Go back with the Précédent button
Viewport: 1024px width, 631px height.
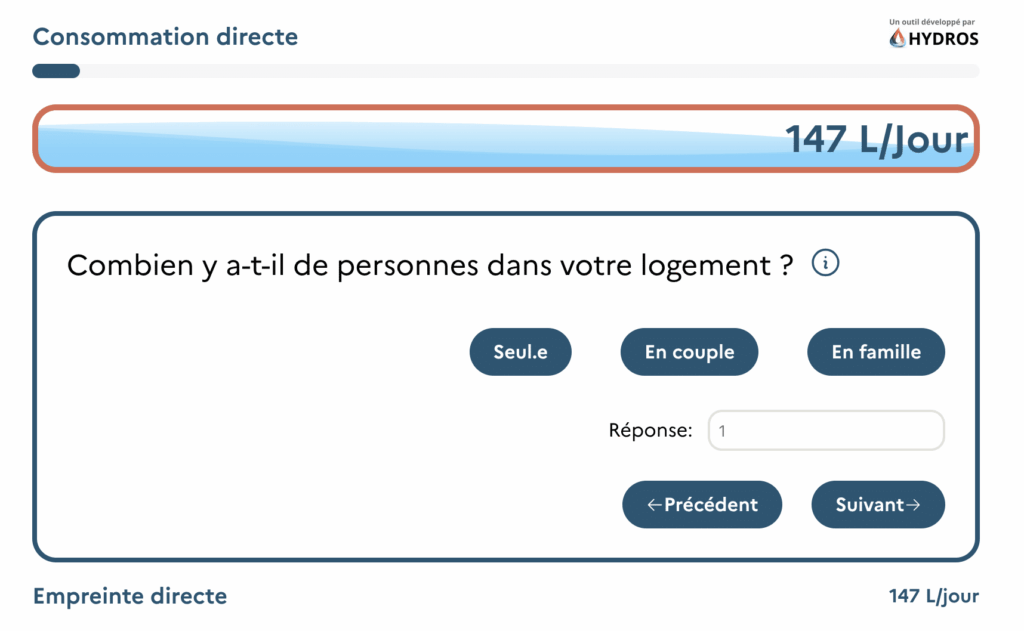pyautogui.click(x=702, y=505)
